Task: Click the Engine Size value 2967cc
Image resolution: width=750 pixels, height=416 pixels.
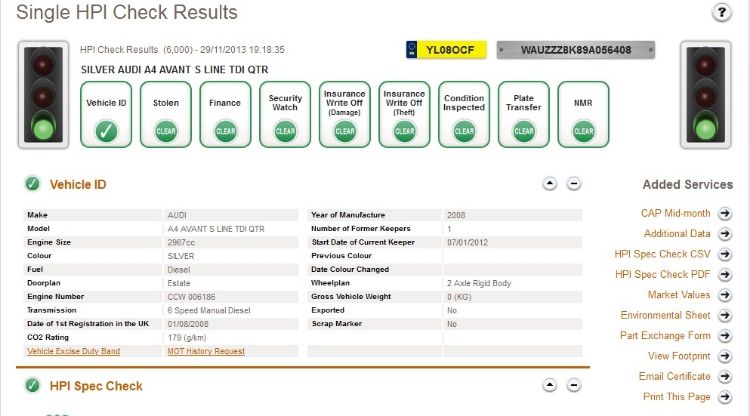Action: [181, 242]
